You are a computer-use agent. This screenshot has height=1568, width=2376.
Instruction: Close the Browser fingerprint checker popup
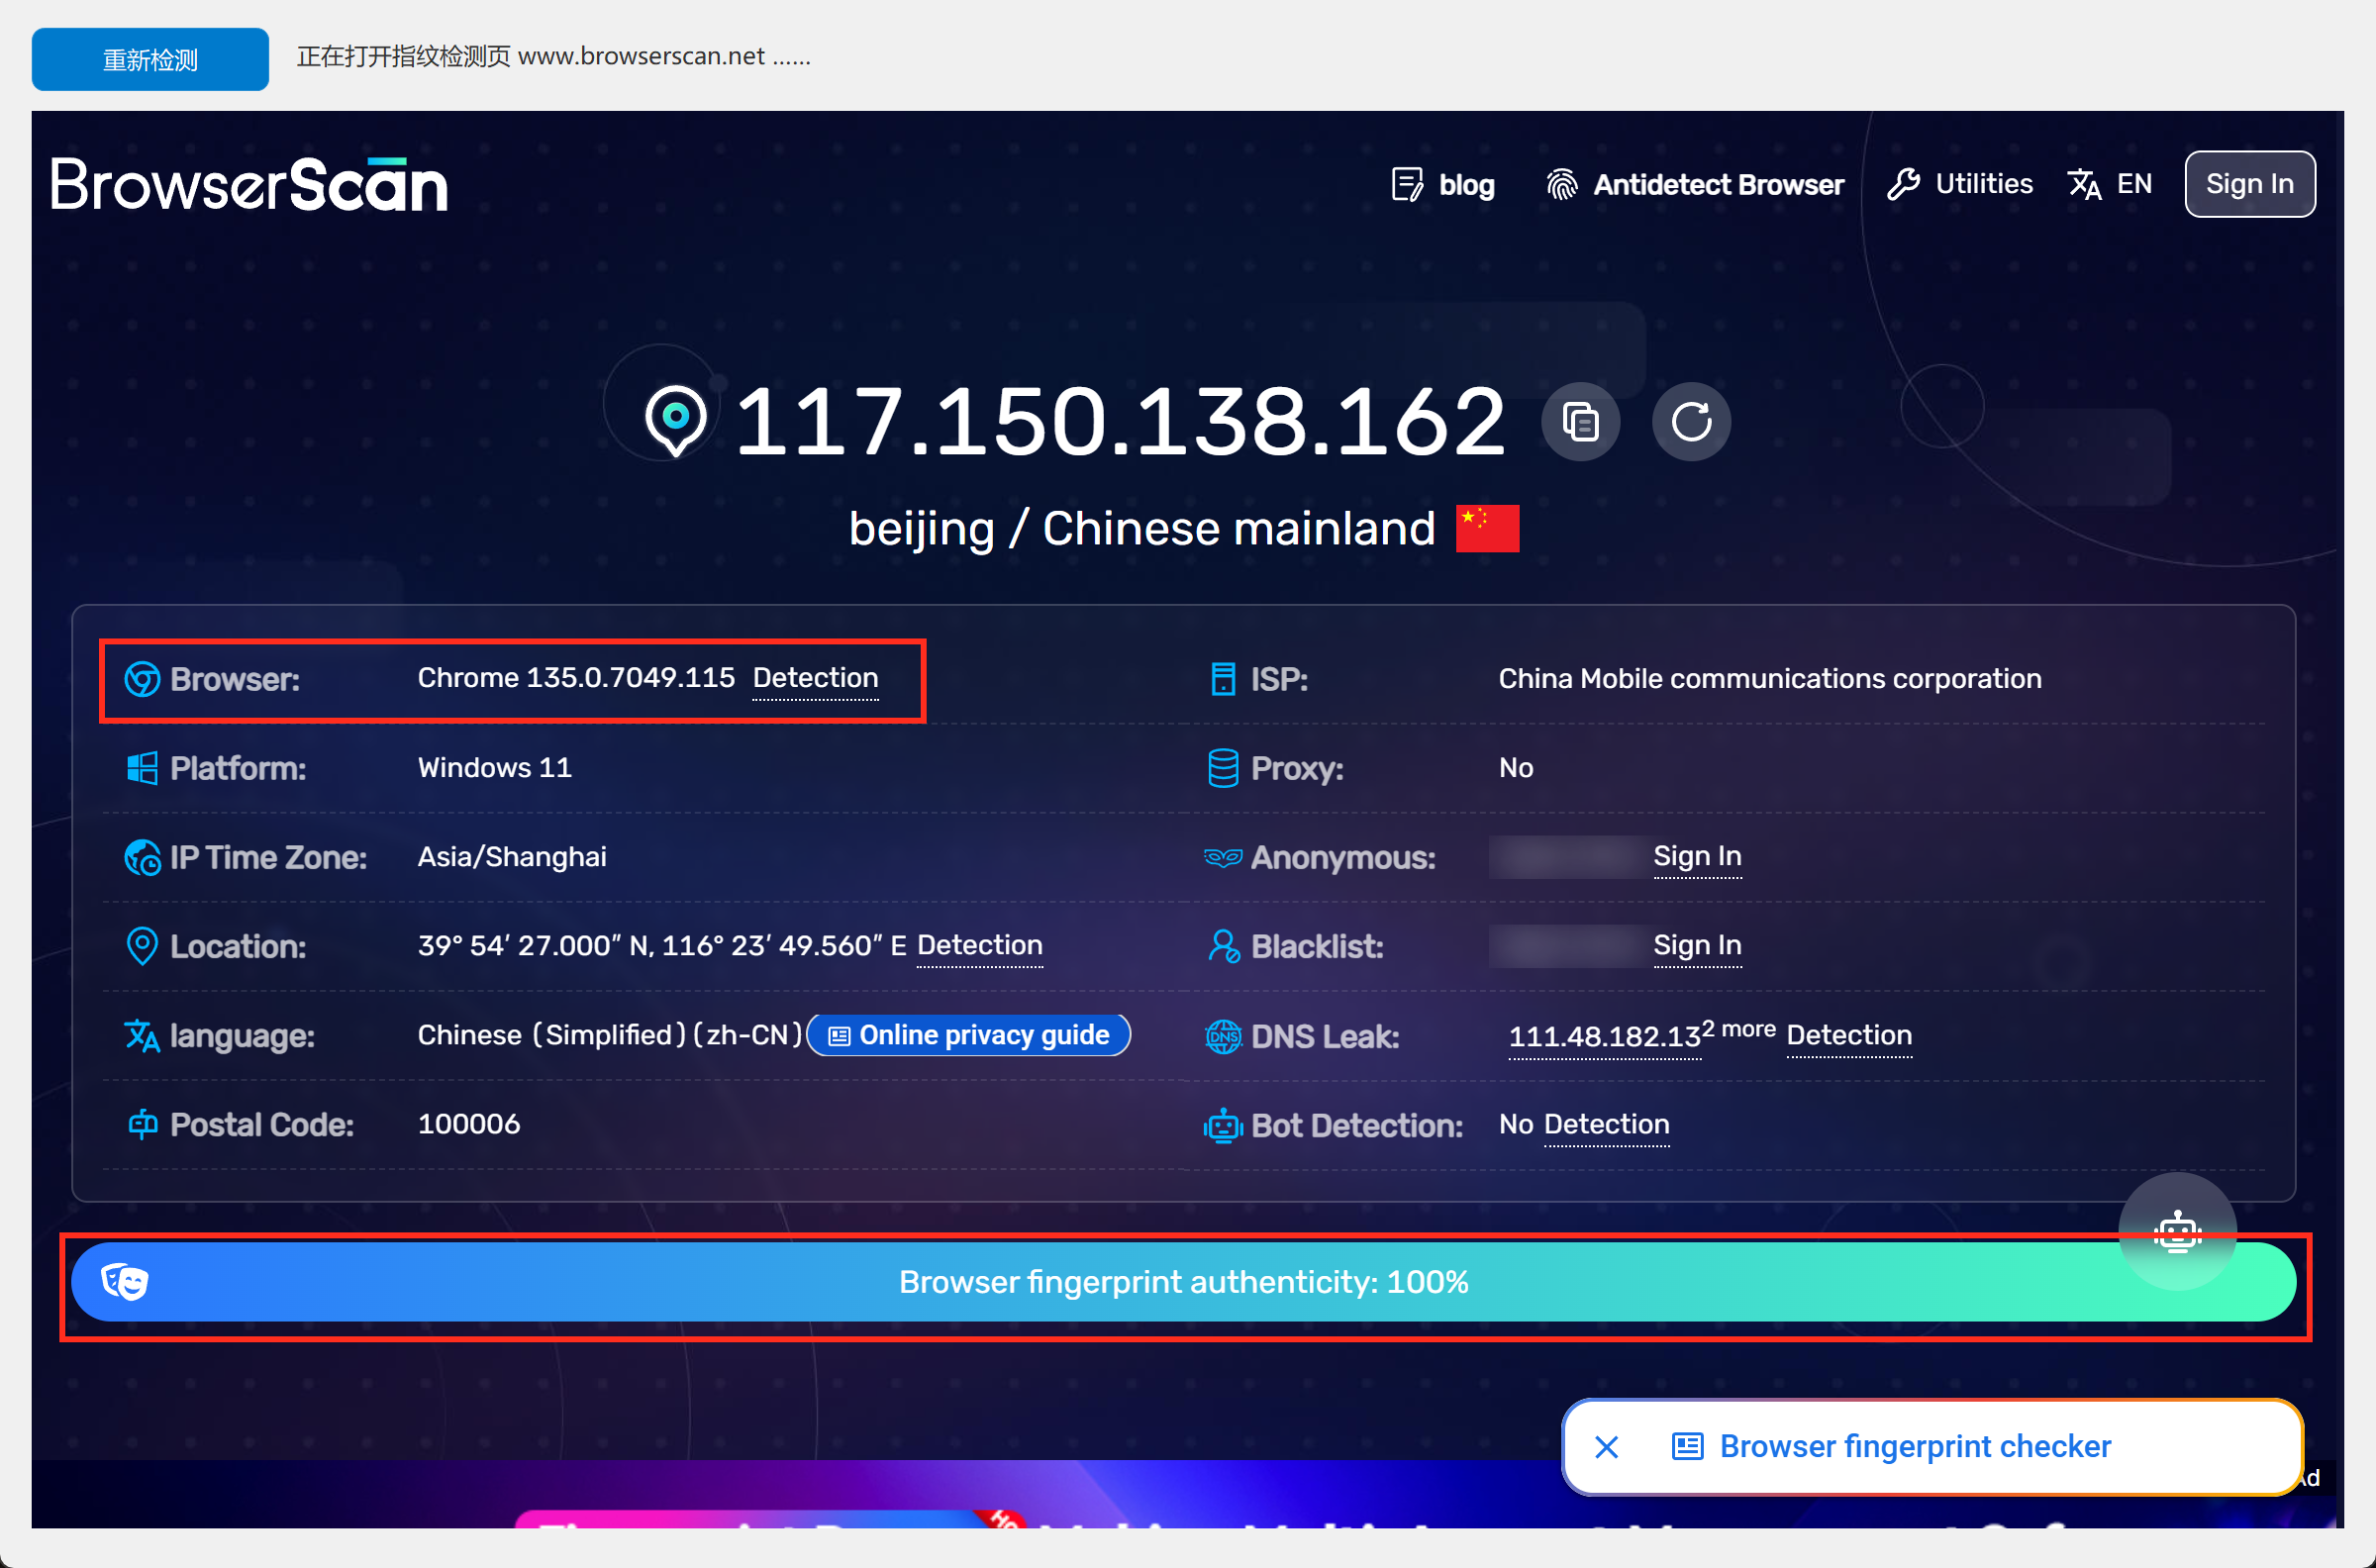[1607, 1447]
